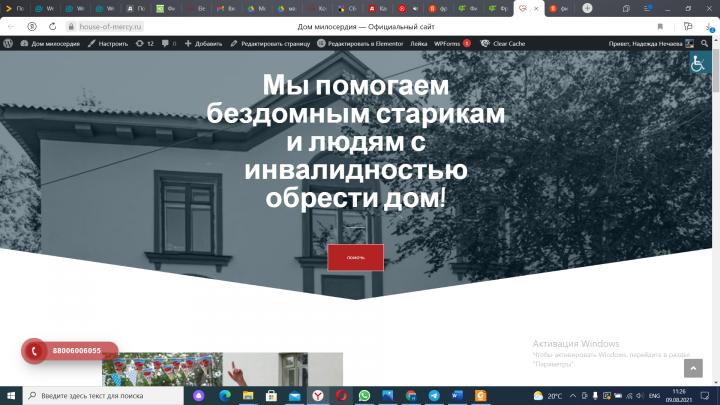Switch to the Gmail tab
The height and width of the screenshot is (405, 720).
click(226, 8)
